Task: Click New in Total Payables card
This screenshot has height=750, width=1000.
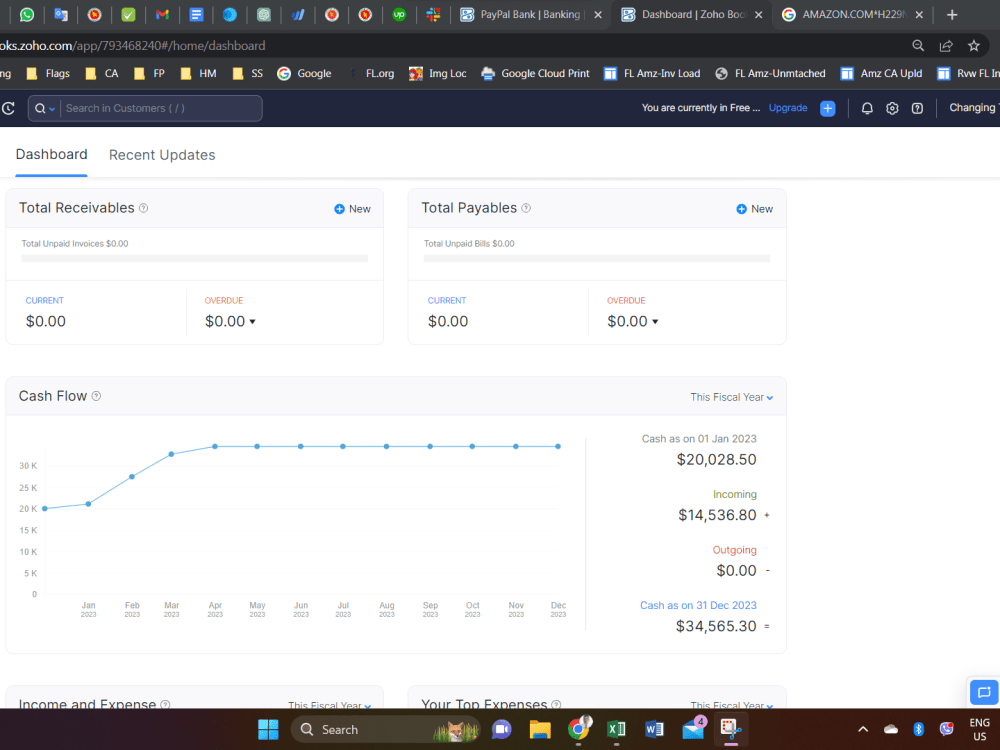Action: pyautogui.click(x=754, y=209)
